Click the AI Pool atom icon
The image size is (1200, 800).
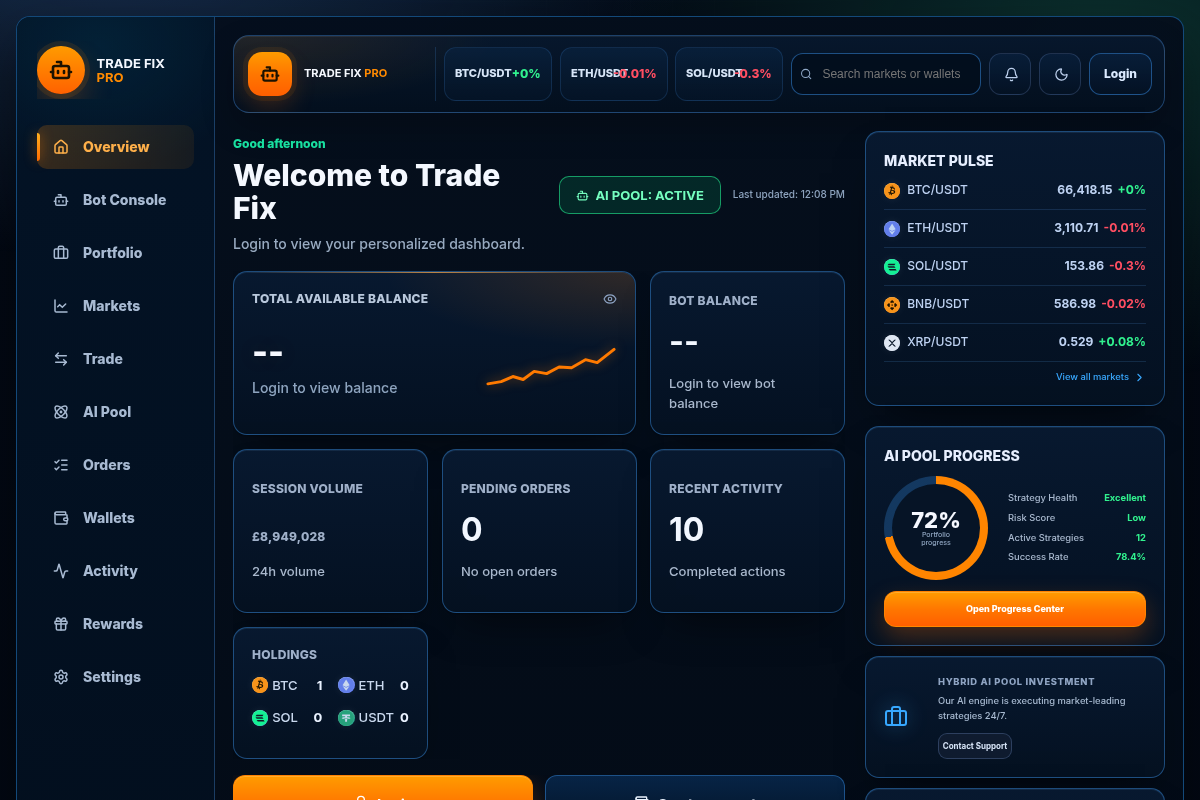(x=61, y=412)
